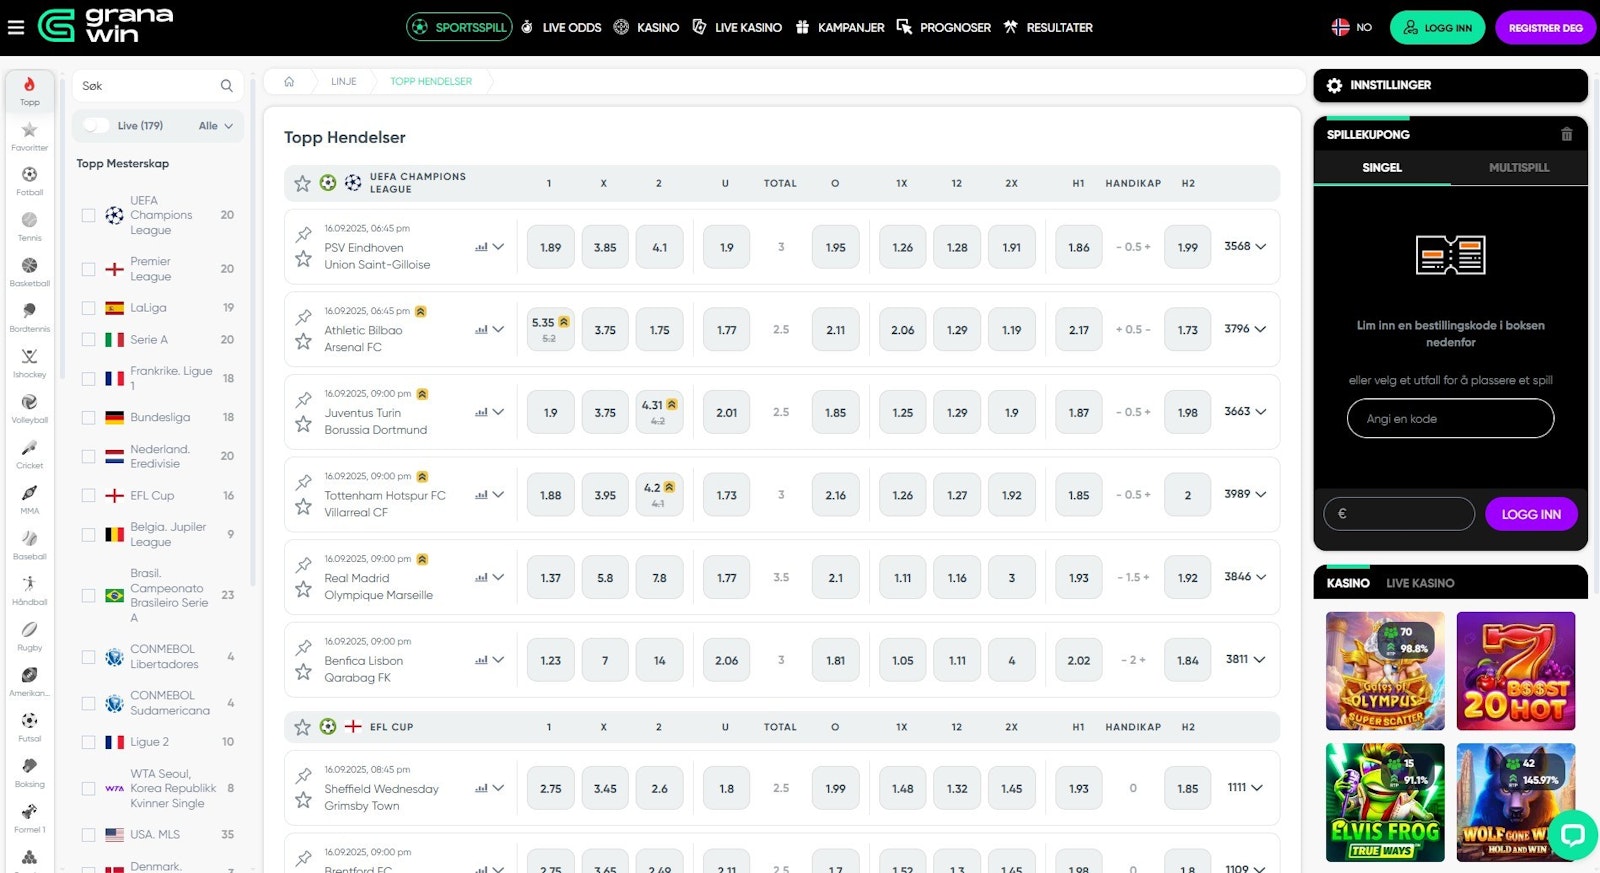Switch to the Multispill tab
The height and width of the screenshot is (873, 1600).
[x=1518, y=168]
